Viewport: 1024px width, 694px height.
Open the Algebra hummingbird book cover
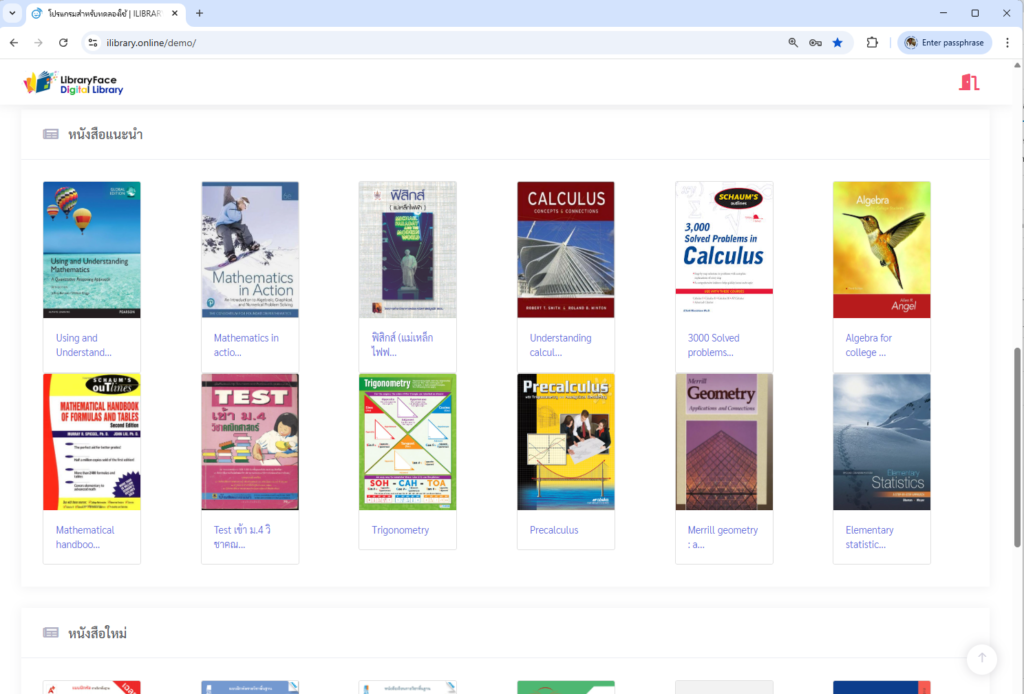pos(881,250)
